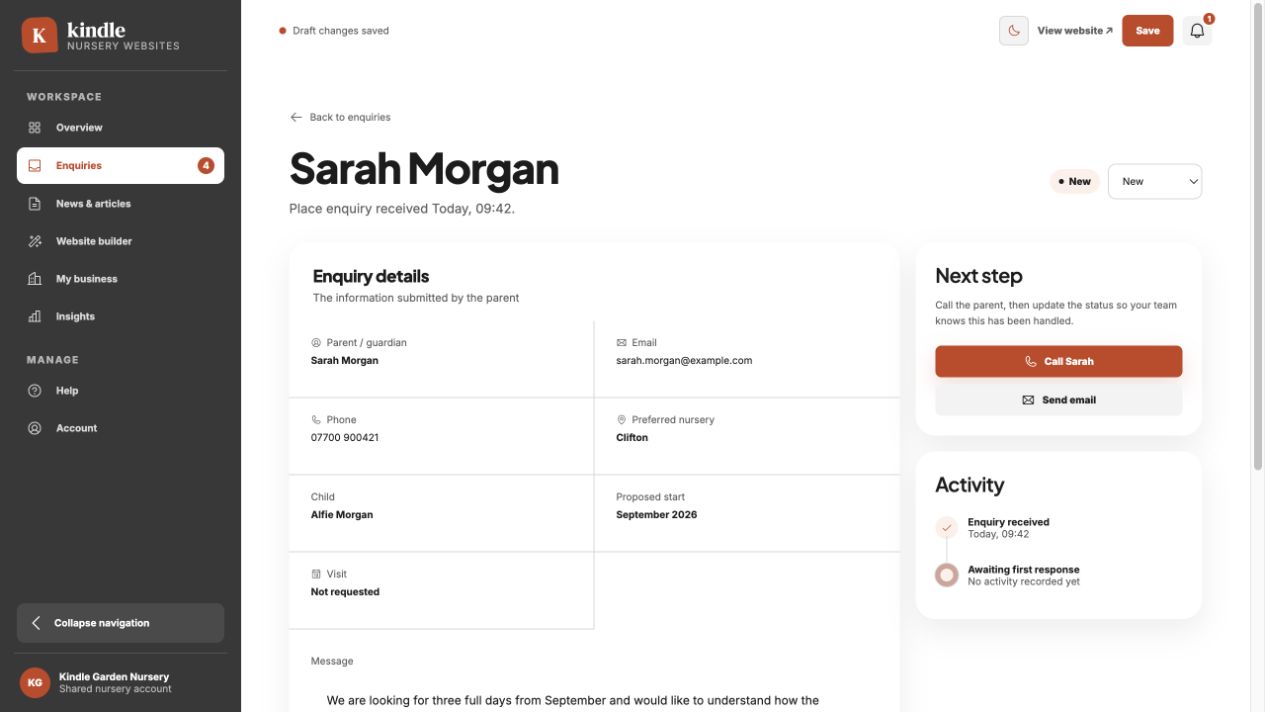This screenshot has width=1265, height=712.
Task: Go back to enquiries
Action: [x=340, y=117]
